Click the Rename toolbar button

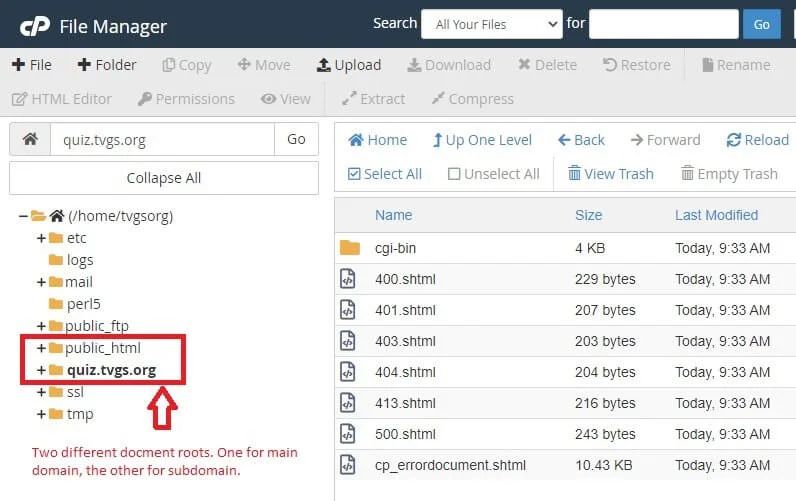(736, 65)
